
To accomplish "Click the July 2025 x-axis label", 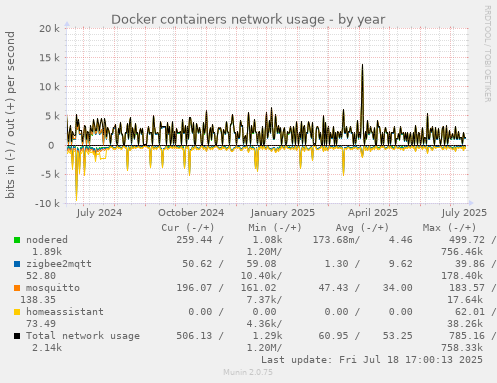I will 464,212.
